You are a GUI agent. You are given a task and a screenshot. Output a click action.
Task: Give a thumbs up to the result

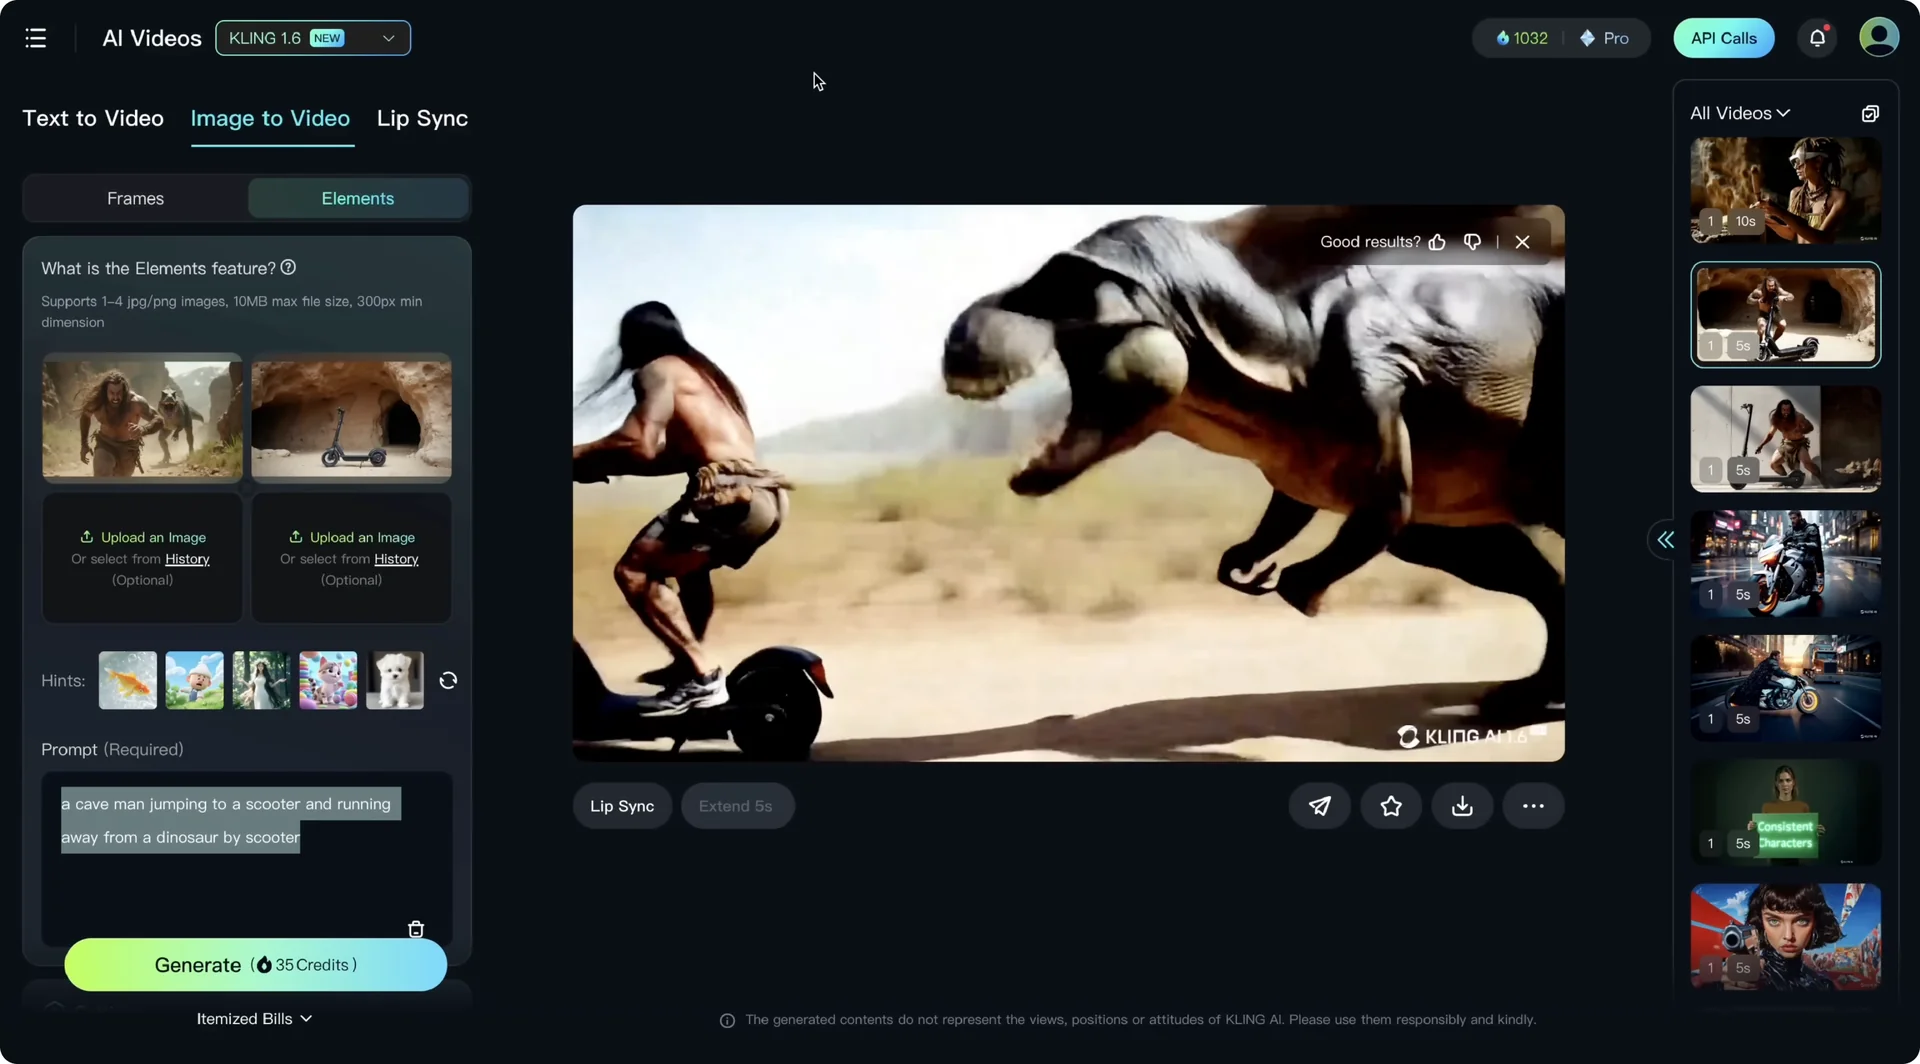pyautogui.click(x=1437, y=242)
